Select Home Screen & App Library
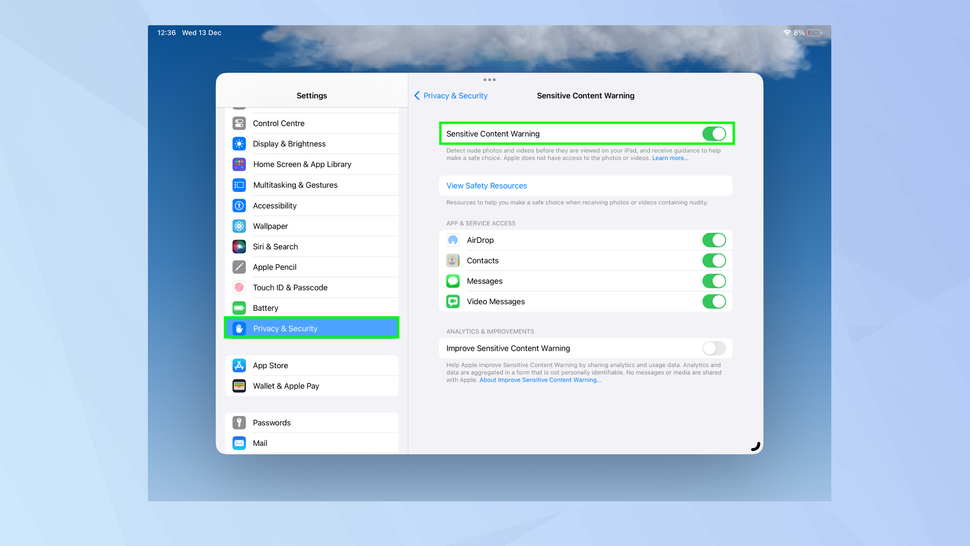970x546 pixels. pos(312,164)
